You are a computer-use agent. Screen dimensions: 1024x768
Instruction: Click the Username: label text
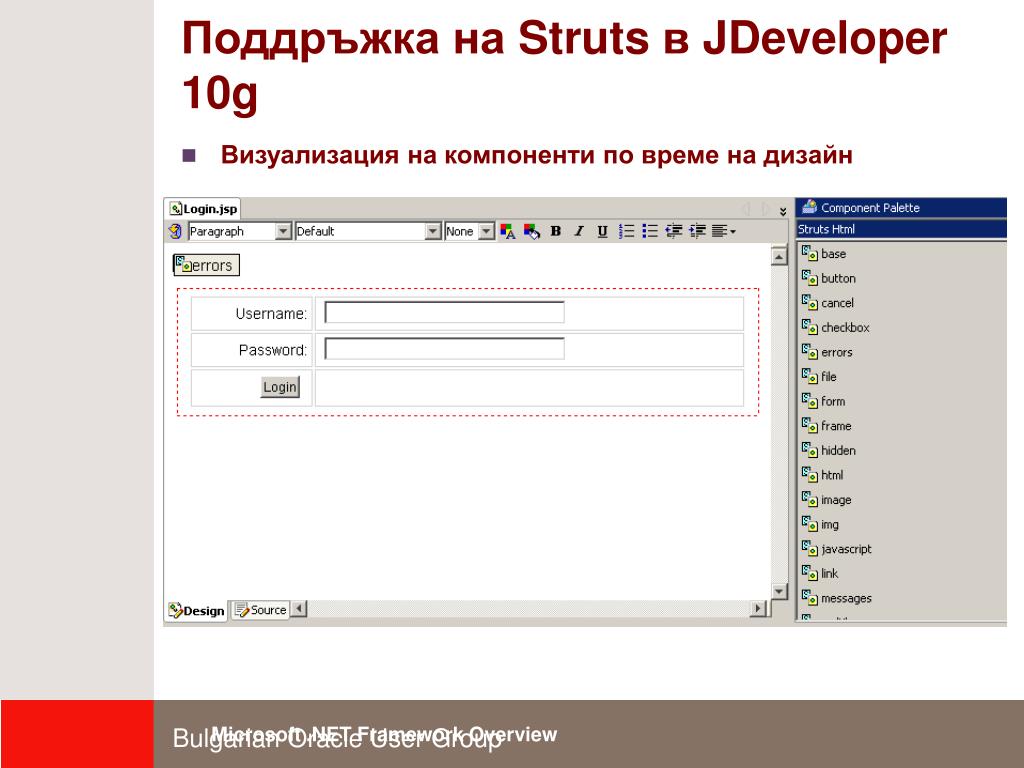pos(271,313)
